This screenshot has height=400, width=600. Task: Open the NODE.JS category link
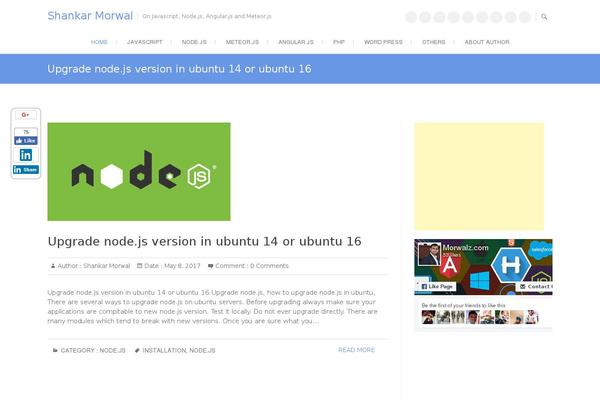[x=112, y=350]
